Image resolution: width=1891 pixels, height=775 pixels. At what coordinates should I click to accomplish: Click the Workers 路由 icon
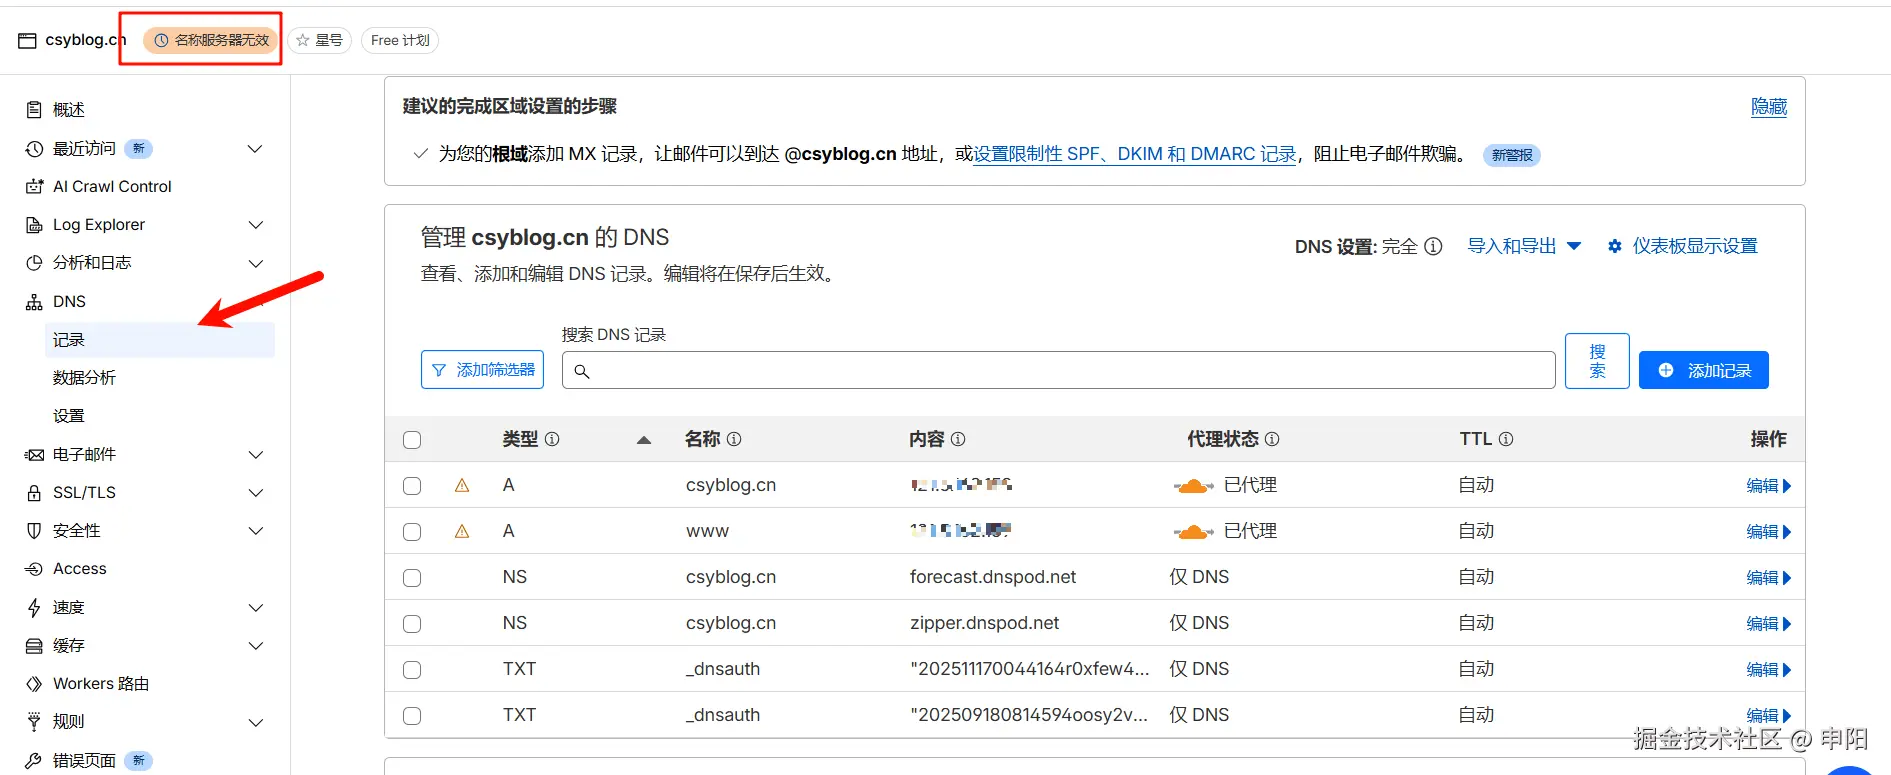click(x=34, y=684)
